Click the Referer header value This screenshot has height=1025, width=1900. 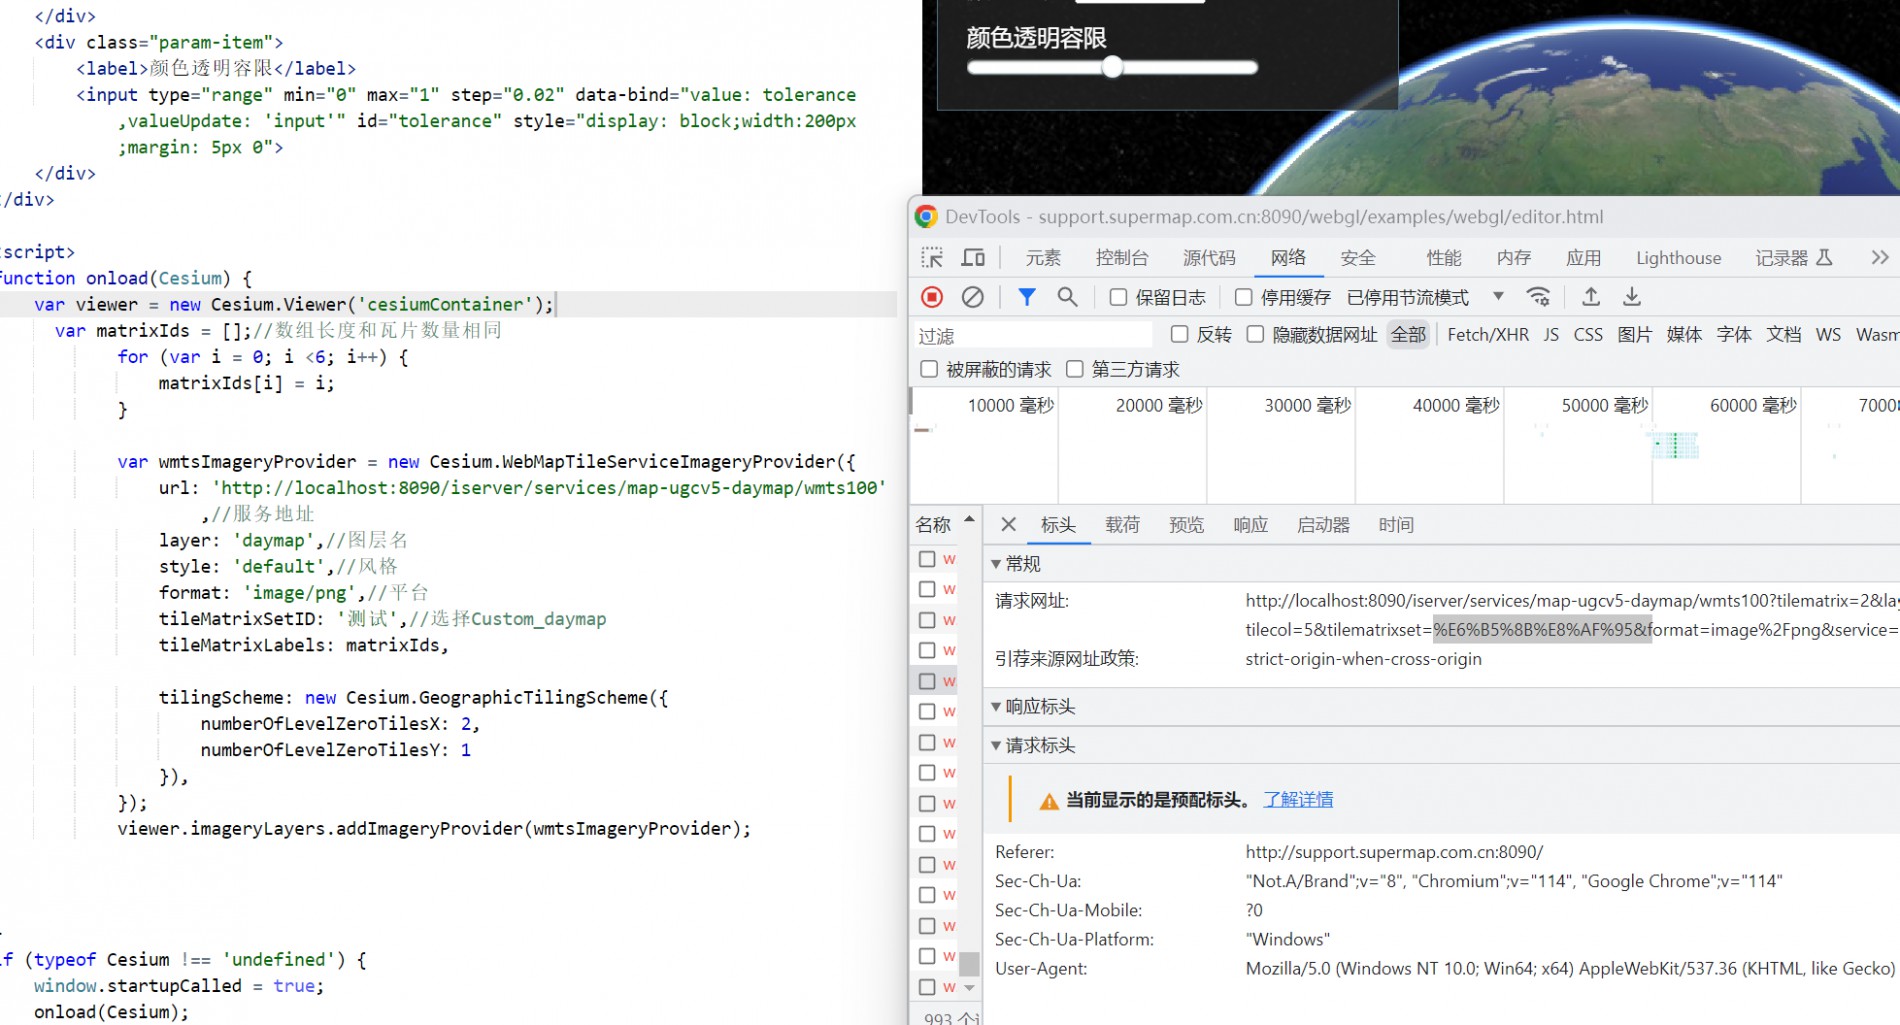click(1394, 852)
